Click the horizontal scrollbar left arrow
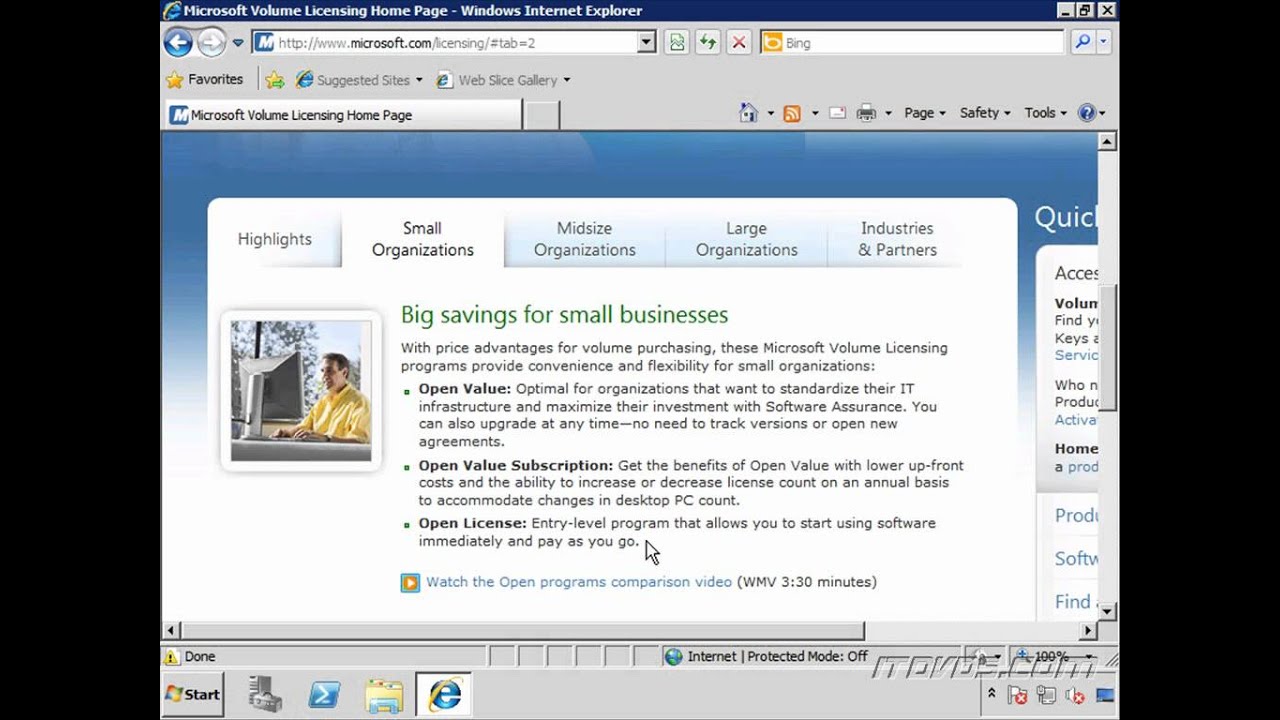 [171, 631]
